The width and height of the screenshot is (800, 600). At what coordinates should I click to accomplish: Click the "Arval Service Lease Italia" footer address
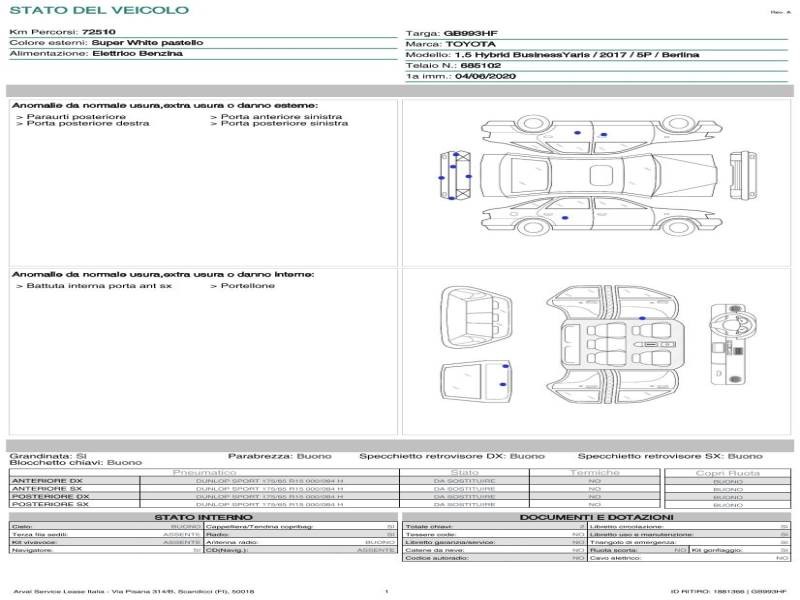pyautogui.click(x=134, y=592)
